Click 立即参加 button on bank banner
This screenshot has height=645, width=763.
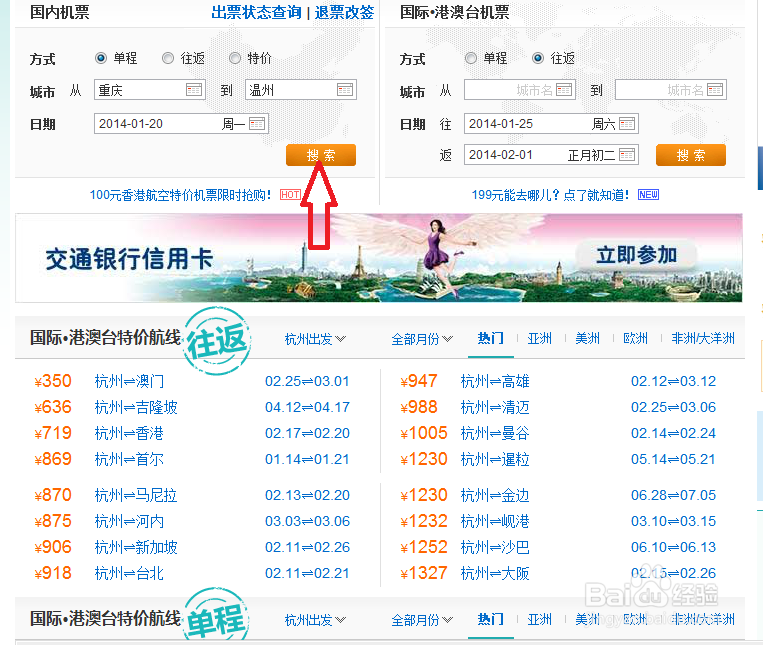(x=636, y=255)
